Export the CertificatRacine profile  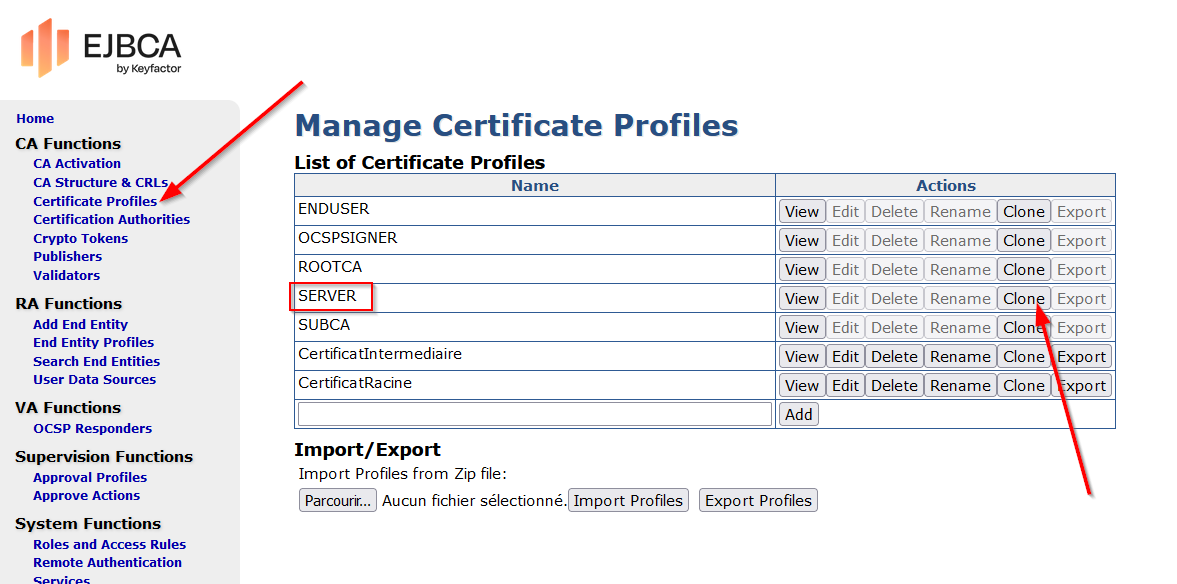[1081, 386]
